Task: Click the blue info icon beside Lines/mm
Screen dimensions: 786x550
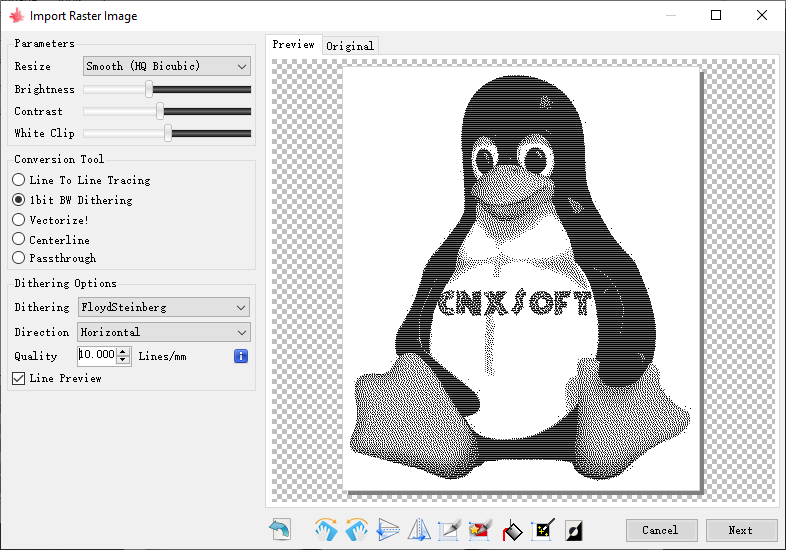Action: [x=241, y=356]
